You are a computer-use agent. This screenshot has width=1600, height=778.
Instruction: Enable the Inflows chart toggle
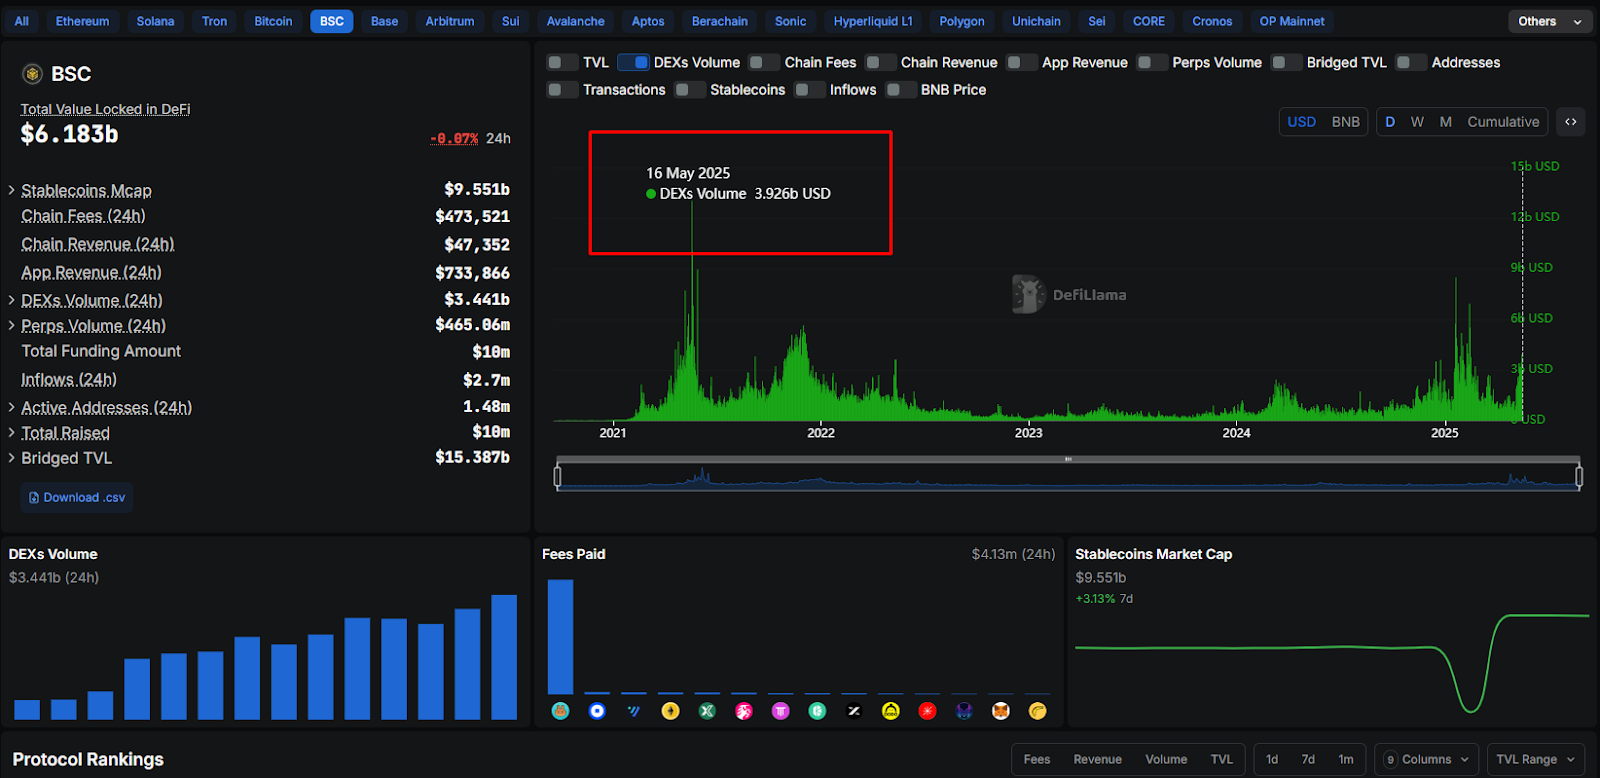(x=809, y=90)
